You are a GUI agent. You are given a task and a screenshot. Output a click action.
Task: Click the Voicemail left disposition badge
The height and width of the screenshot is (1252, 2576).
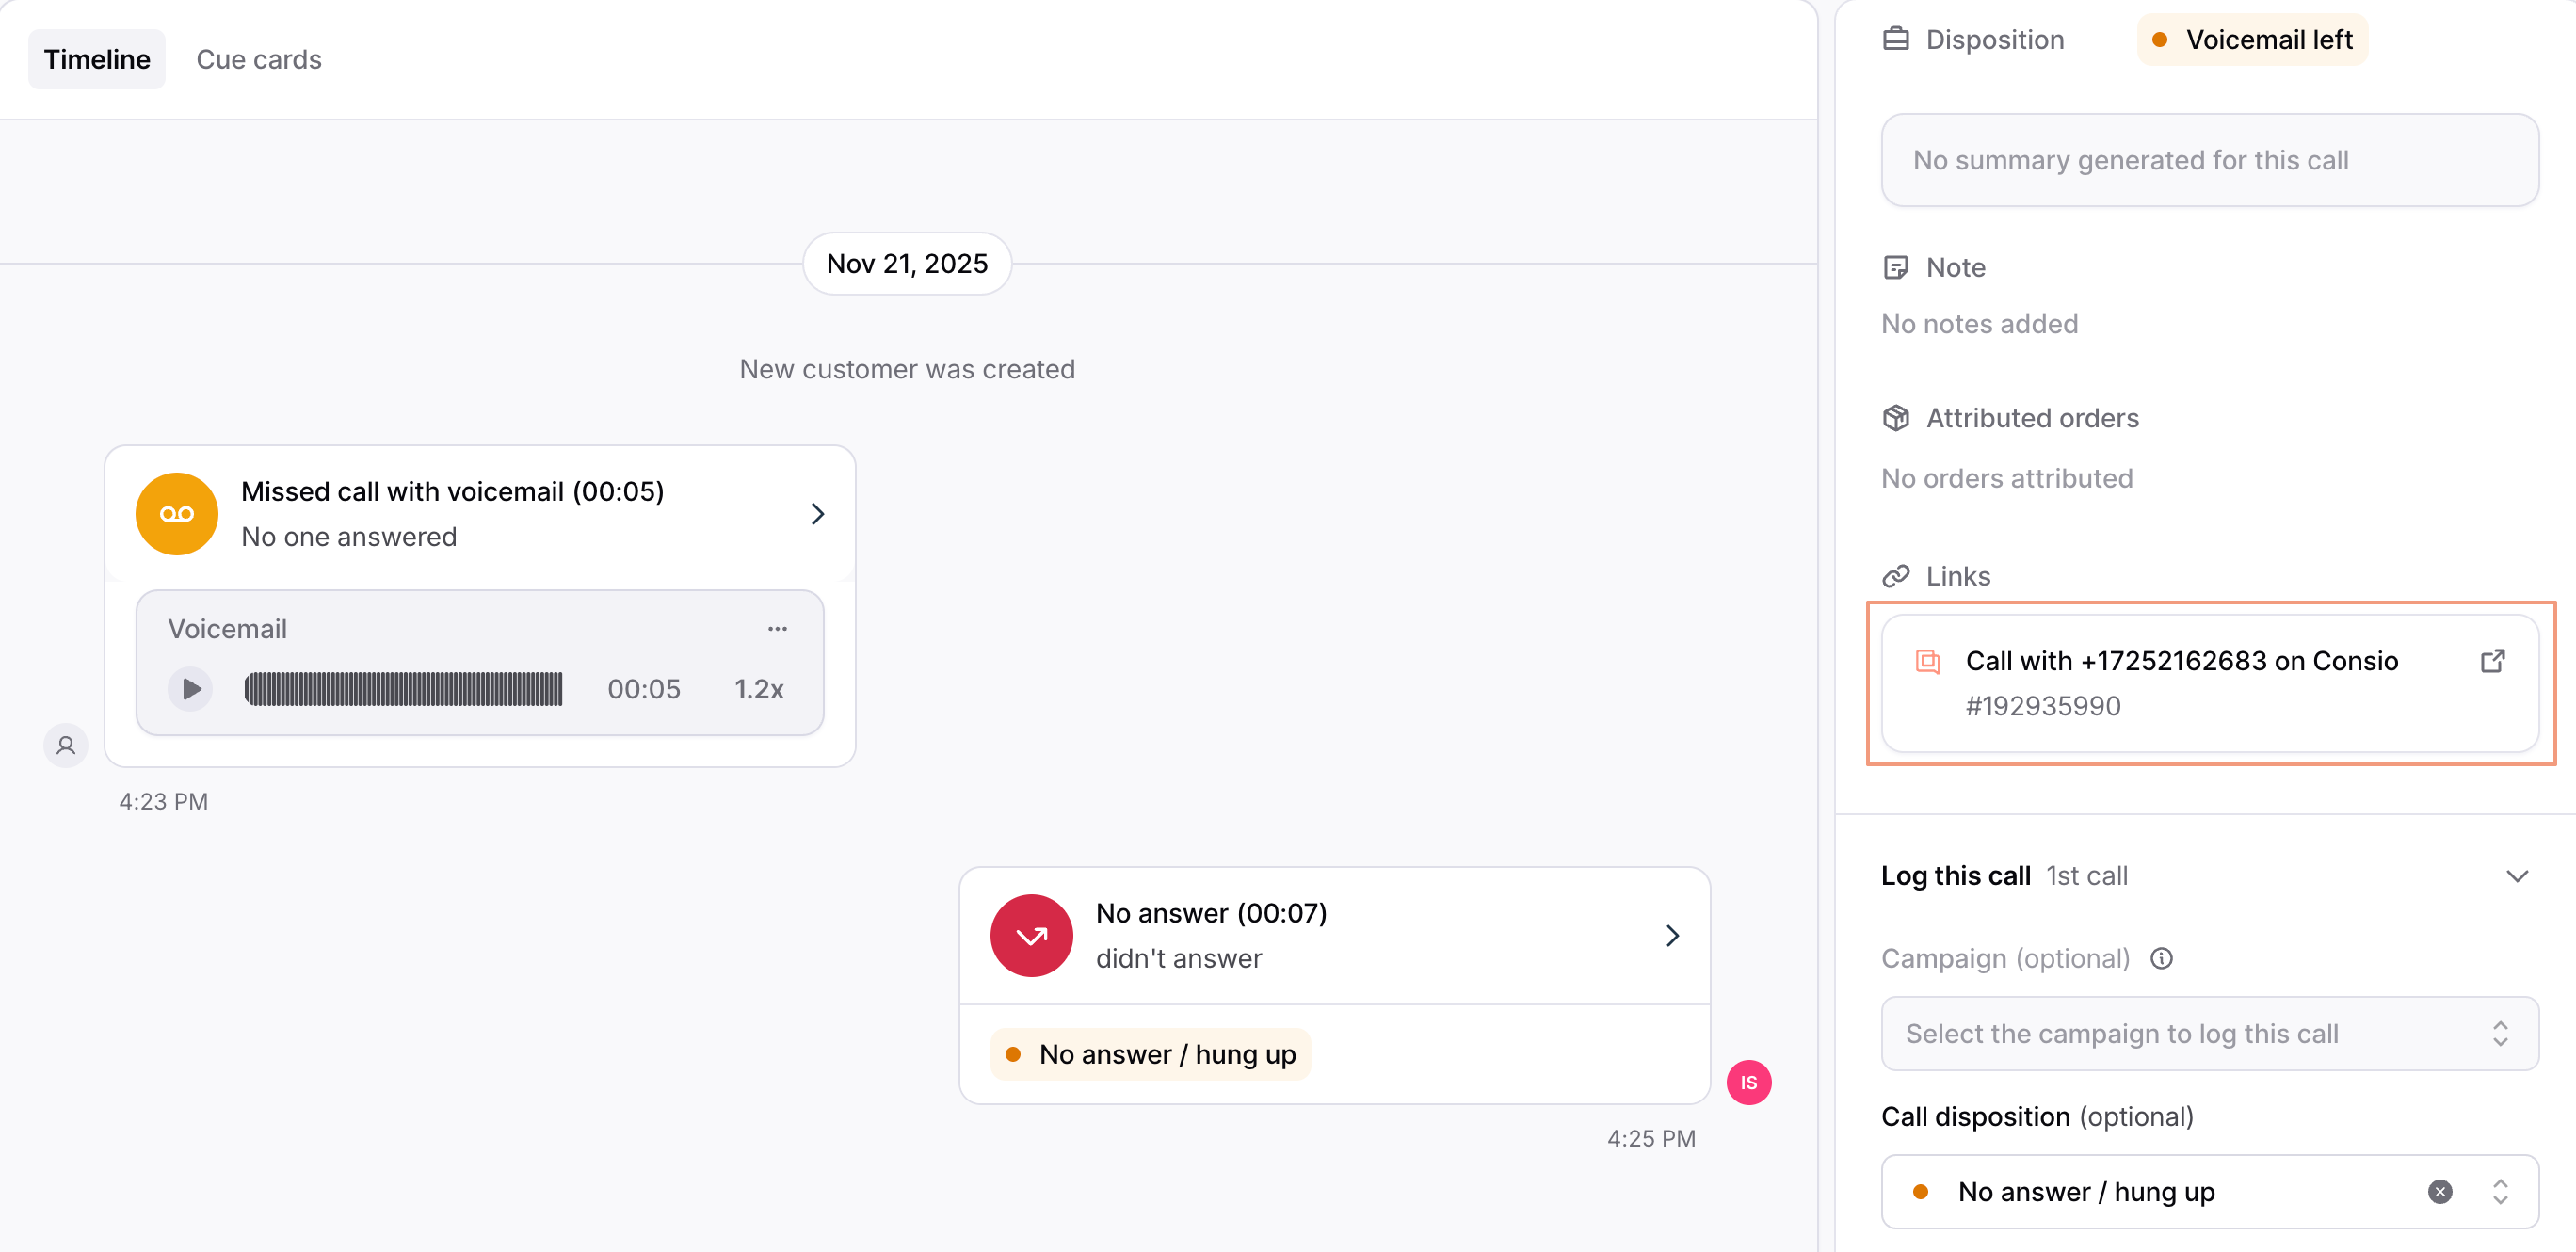tap(2252, 40)
